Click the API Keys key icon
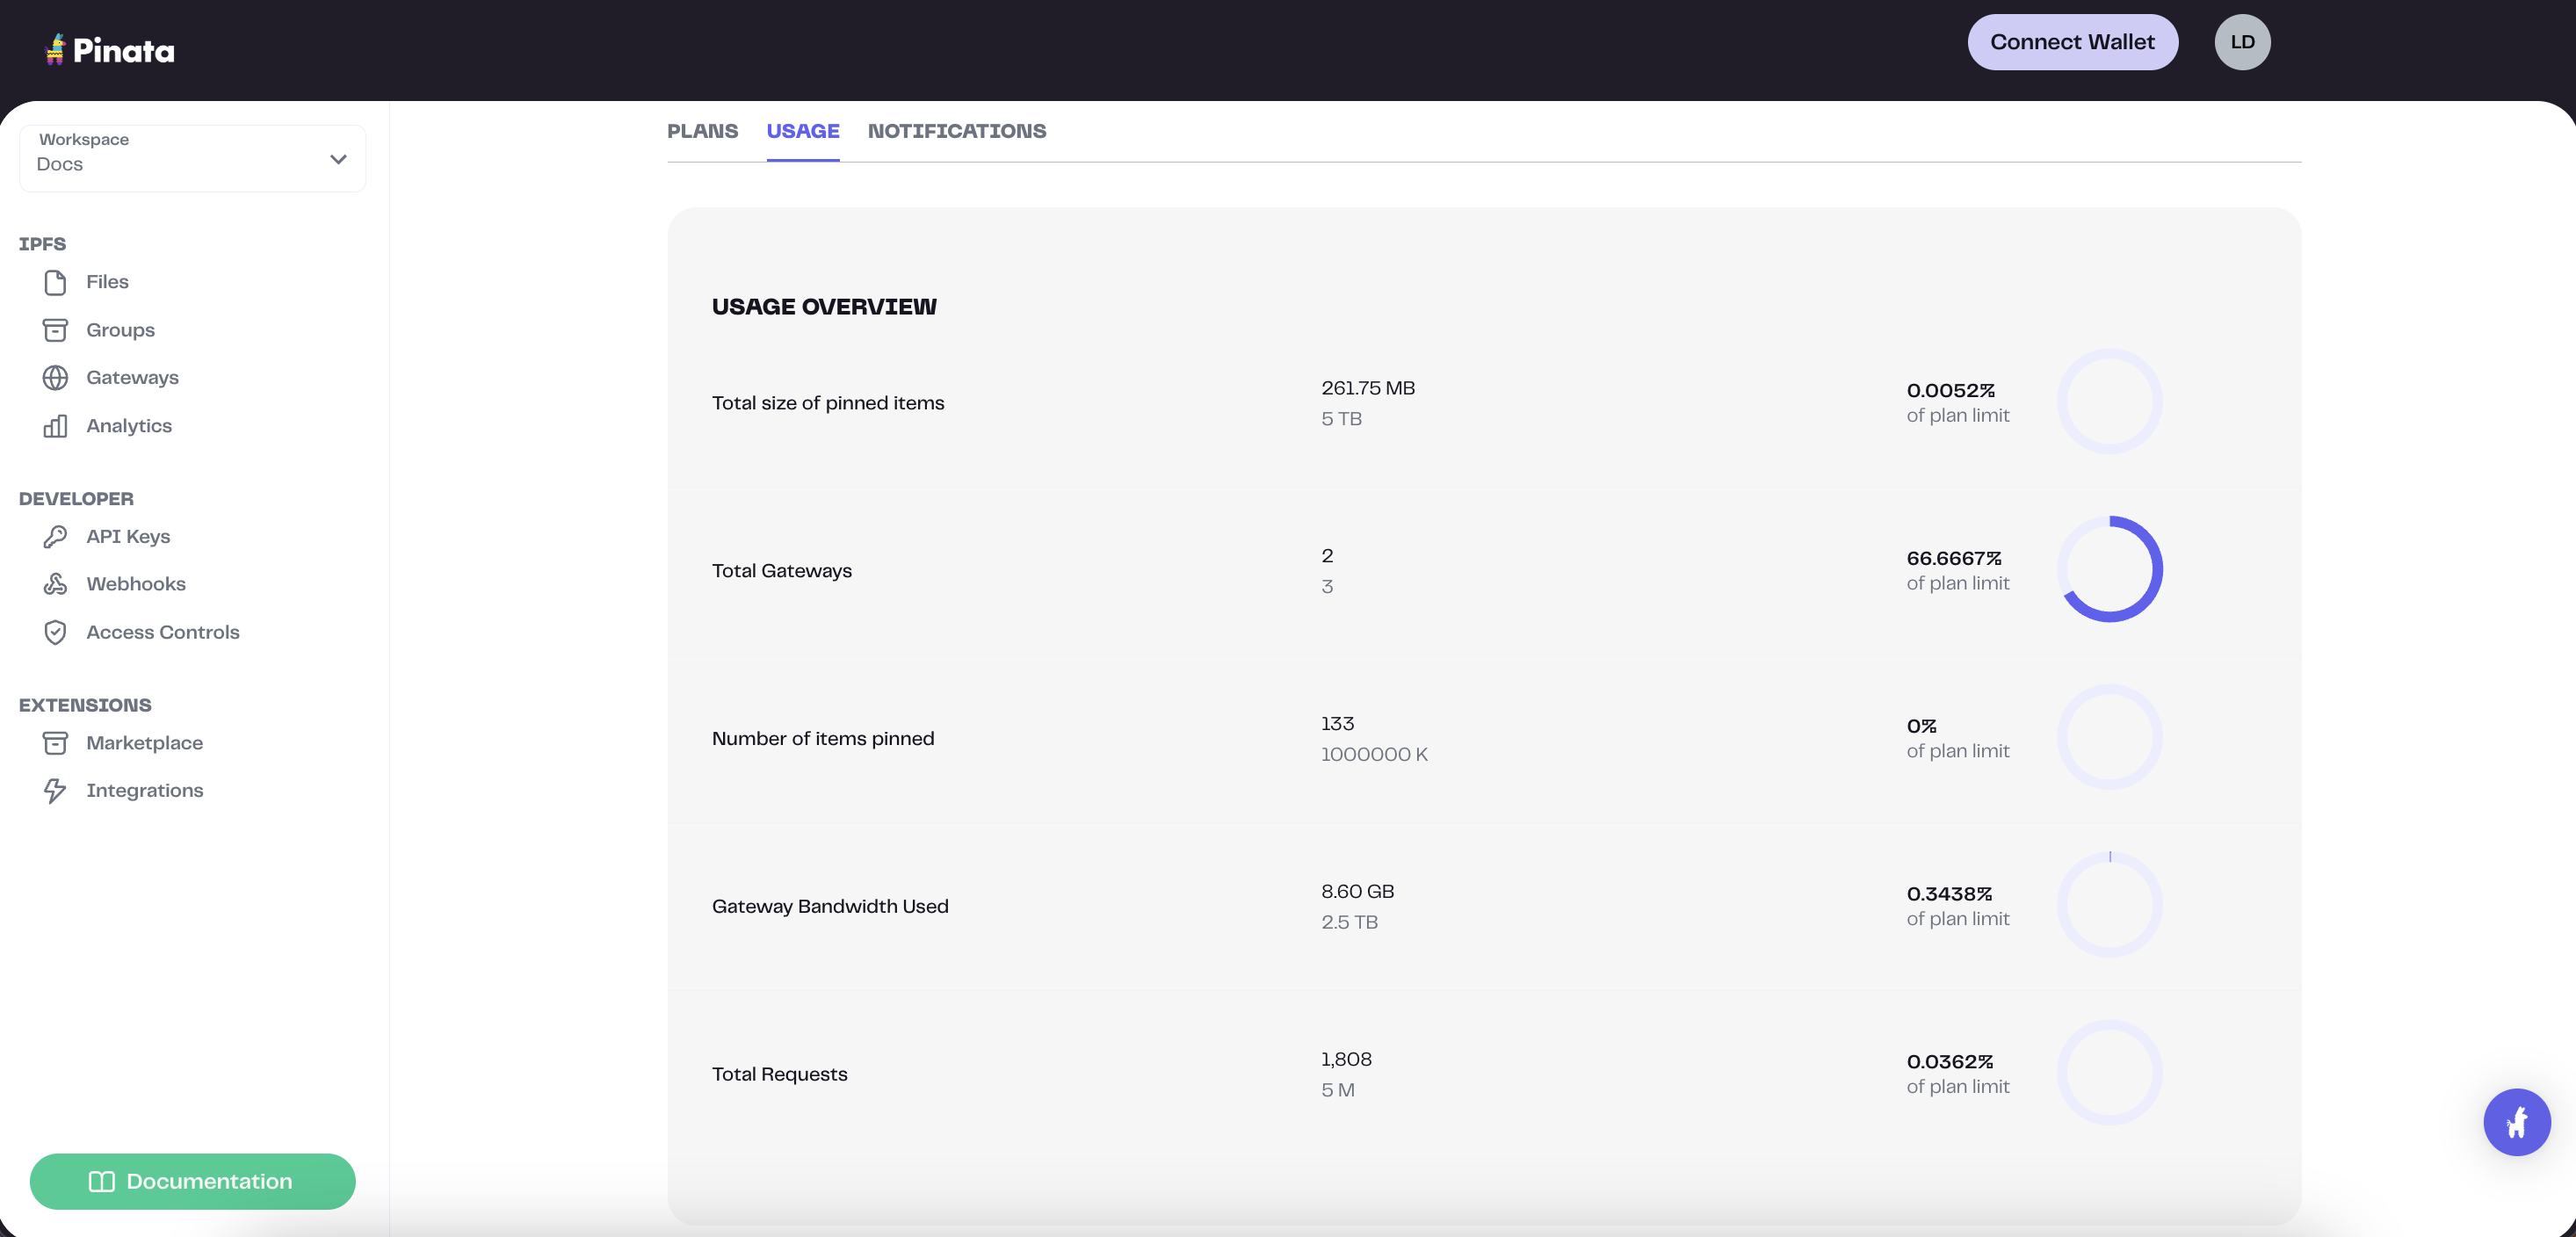 55,537
